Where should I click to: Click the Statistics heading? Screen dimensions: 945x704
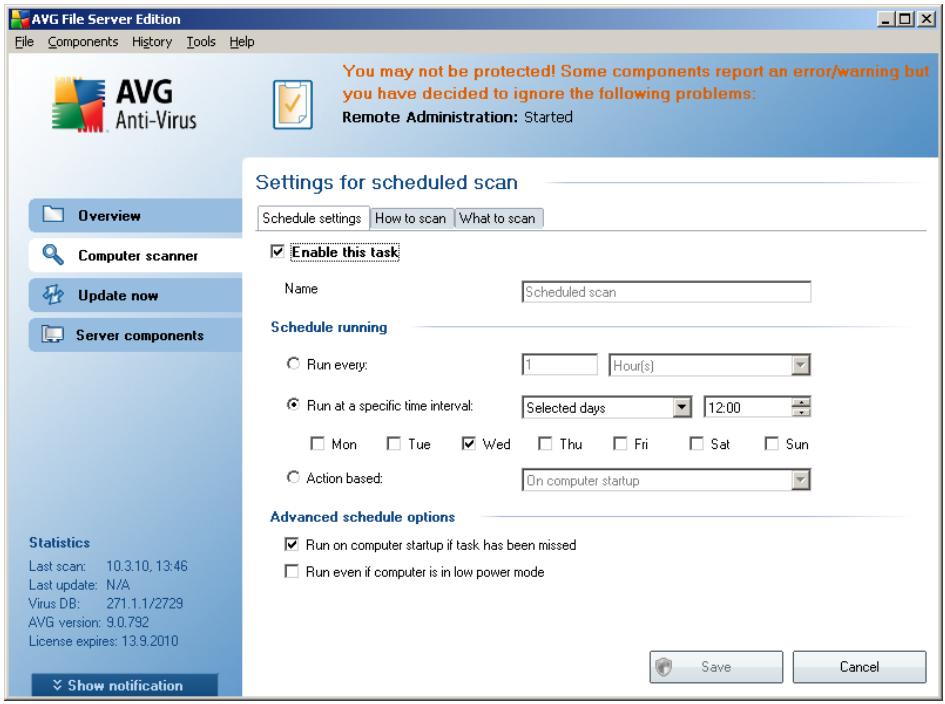click(x=60, y=542)
